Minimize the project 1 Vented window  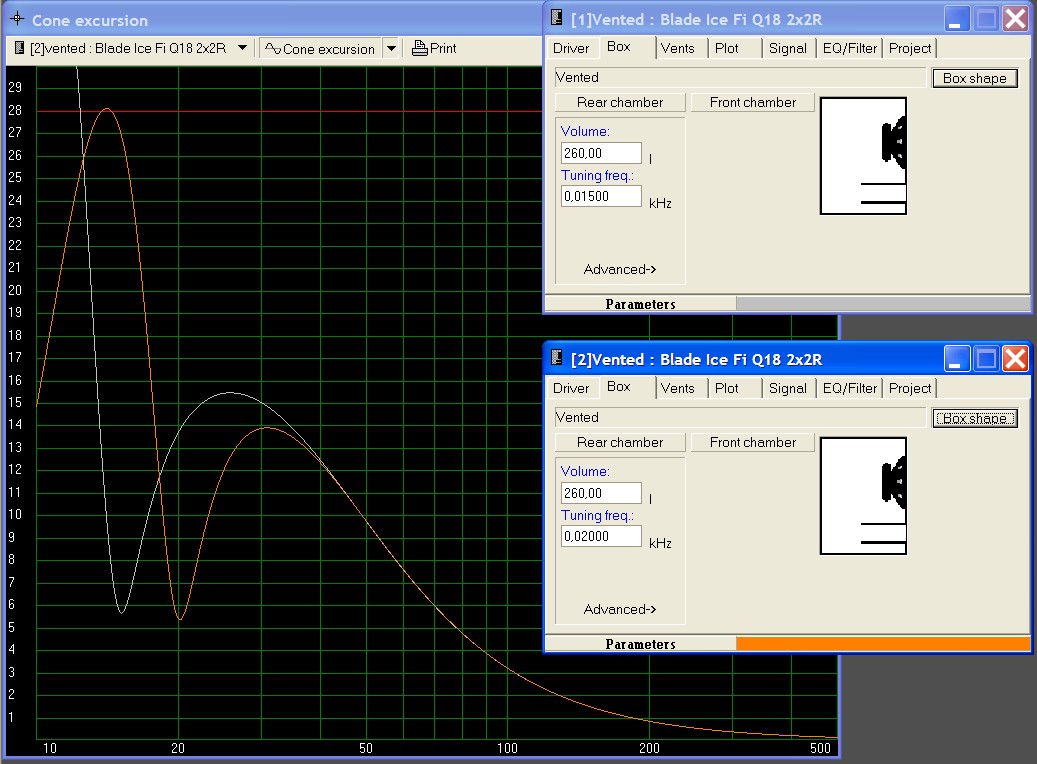click(959, 18)
